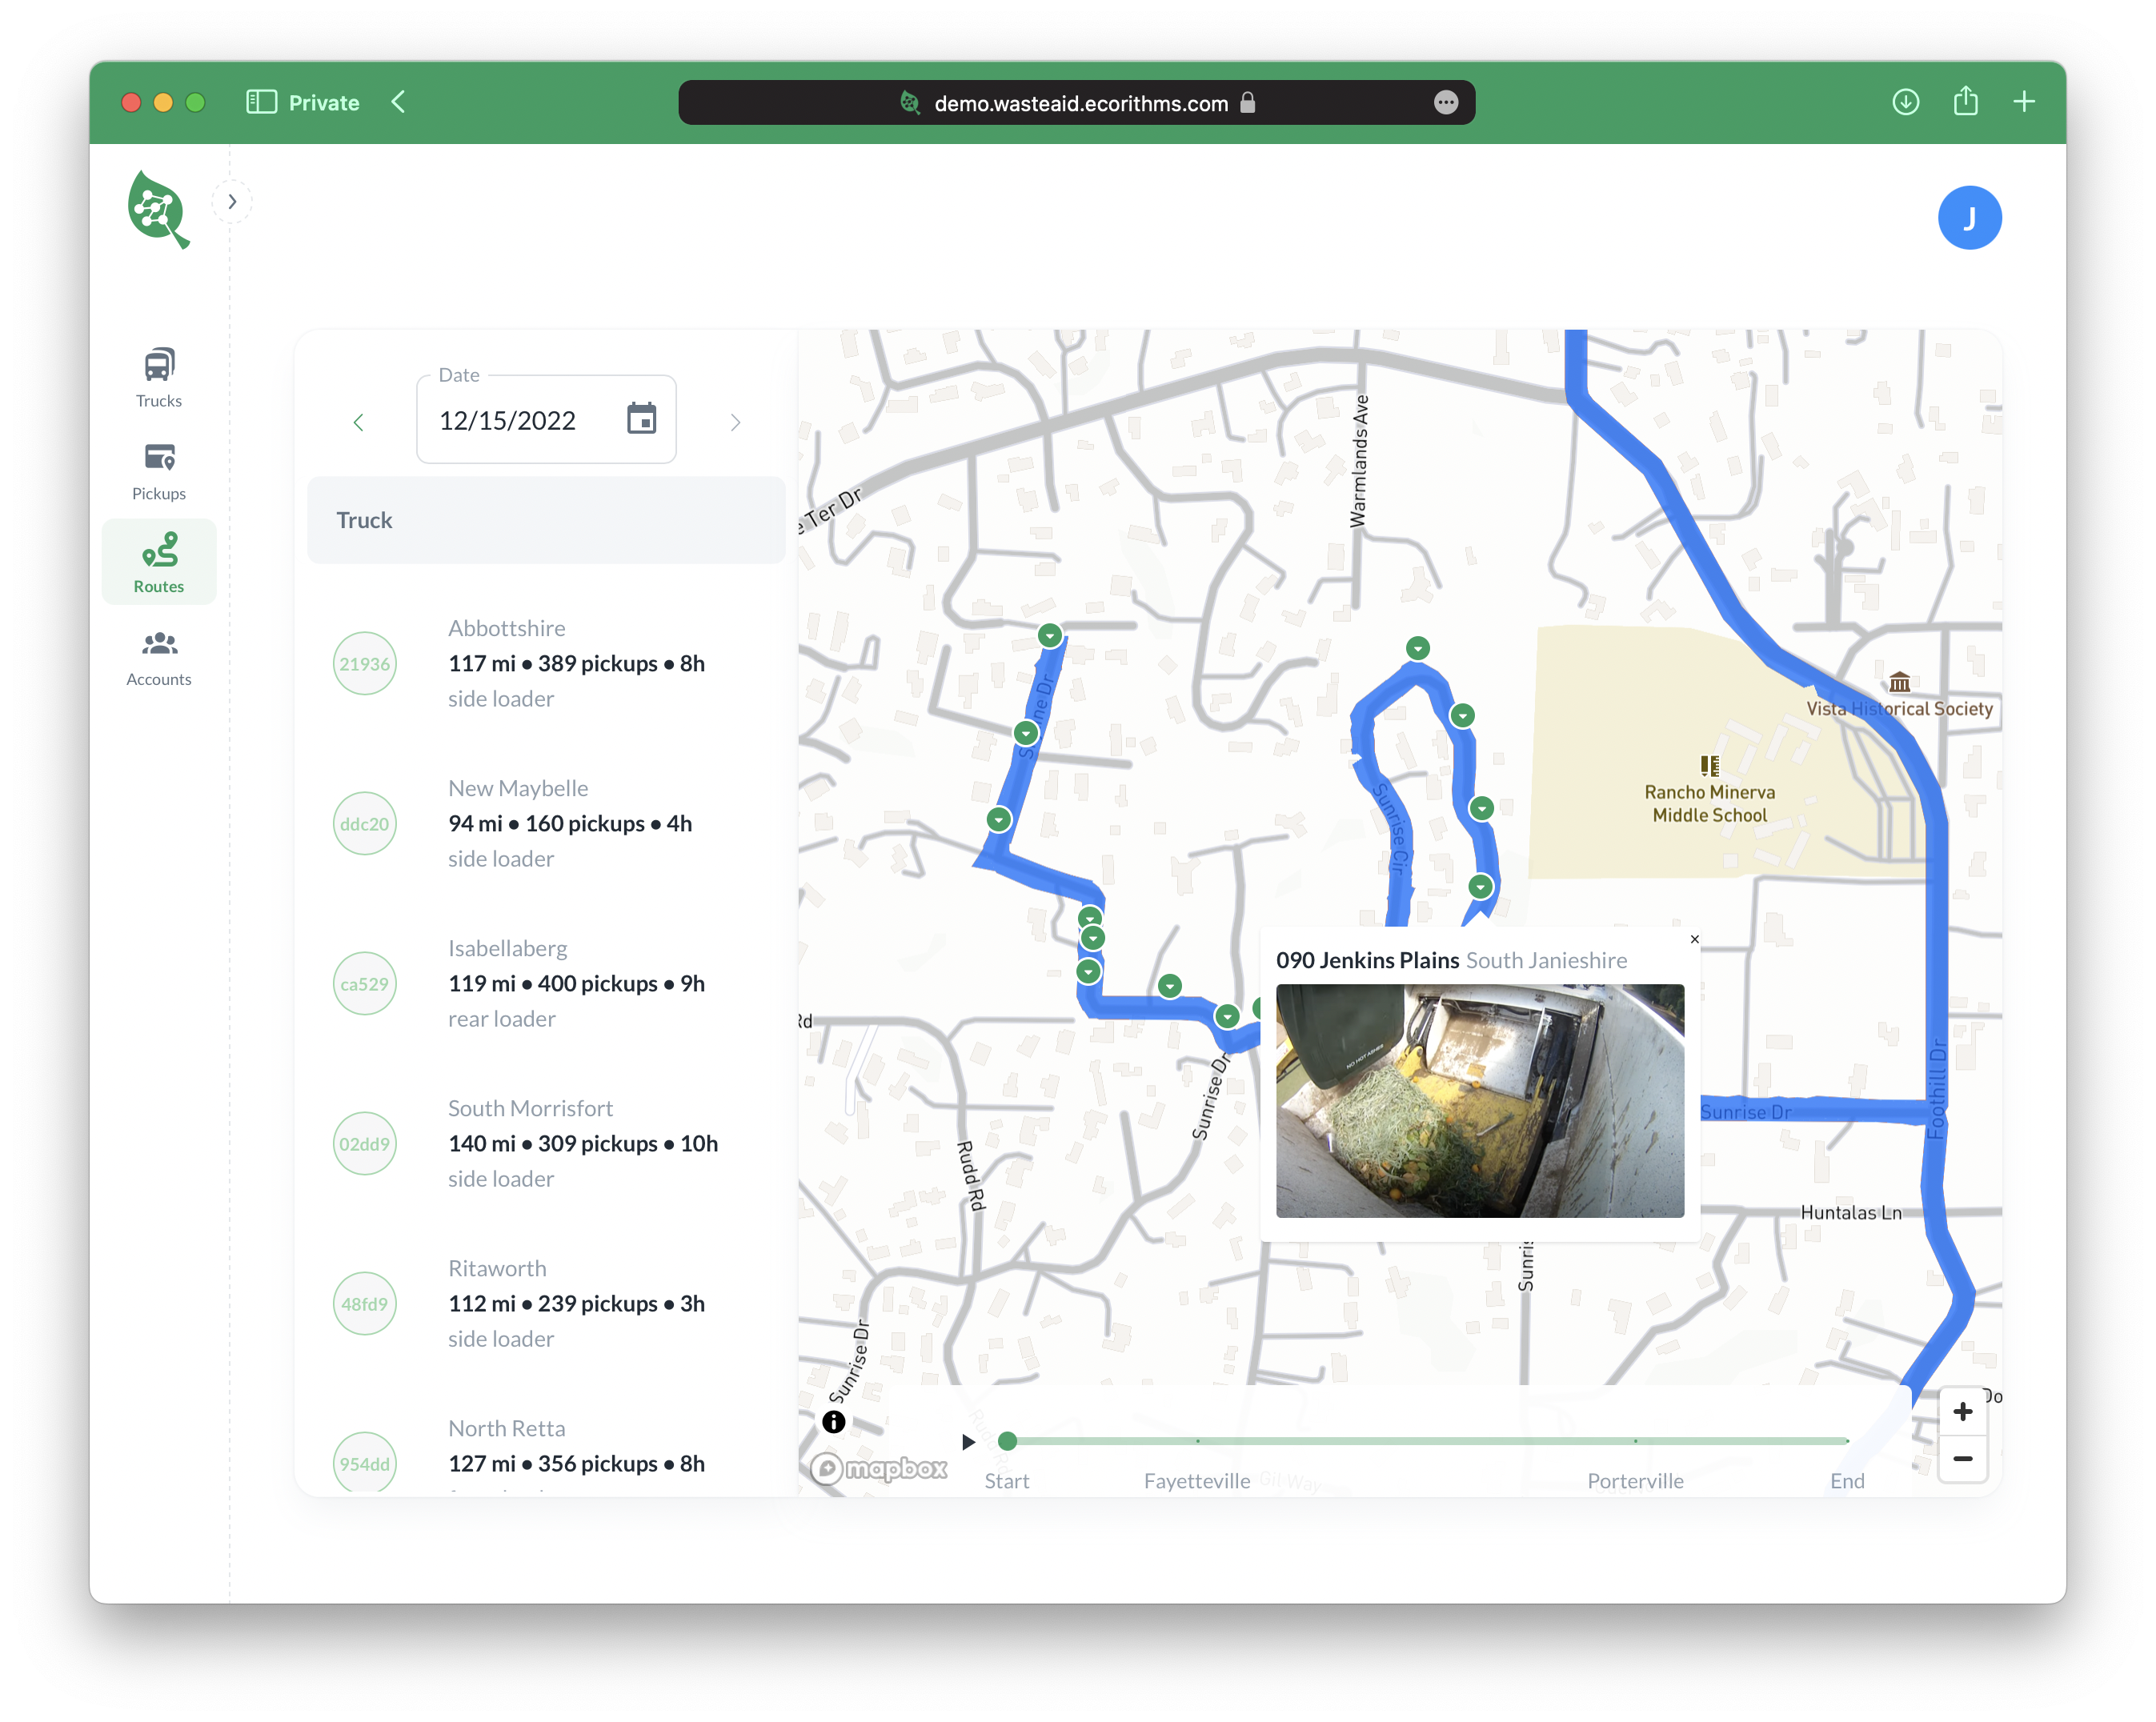
Task: Select truck 21936 badge
Action: pos(364,663)
